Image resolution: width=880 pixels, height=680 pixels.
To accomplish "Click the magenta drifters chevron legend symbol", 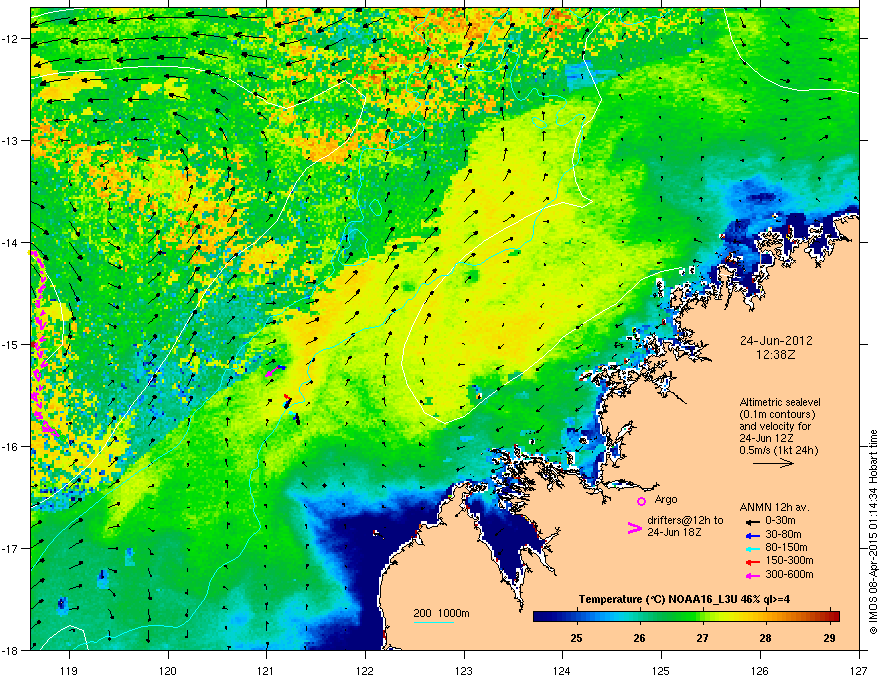I will click(635, 528).
